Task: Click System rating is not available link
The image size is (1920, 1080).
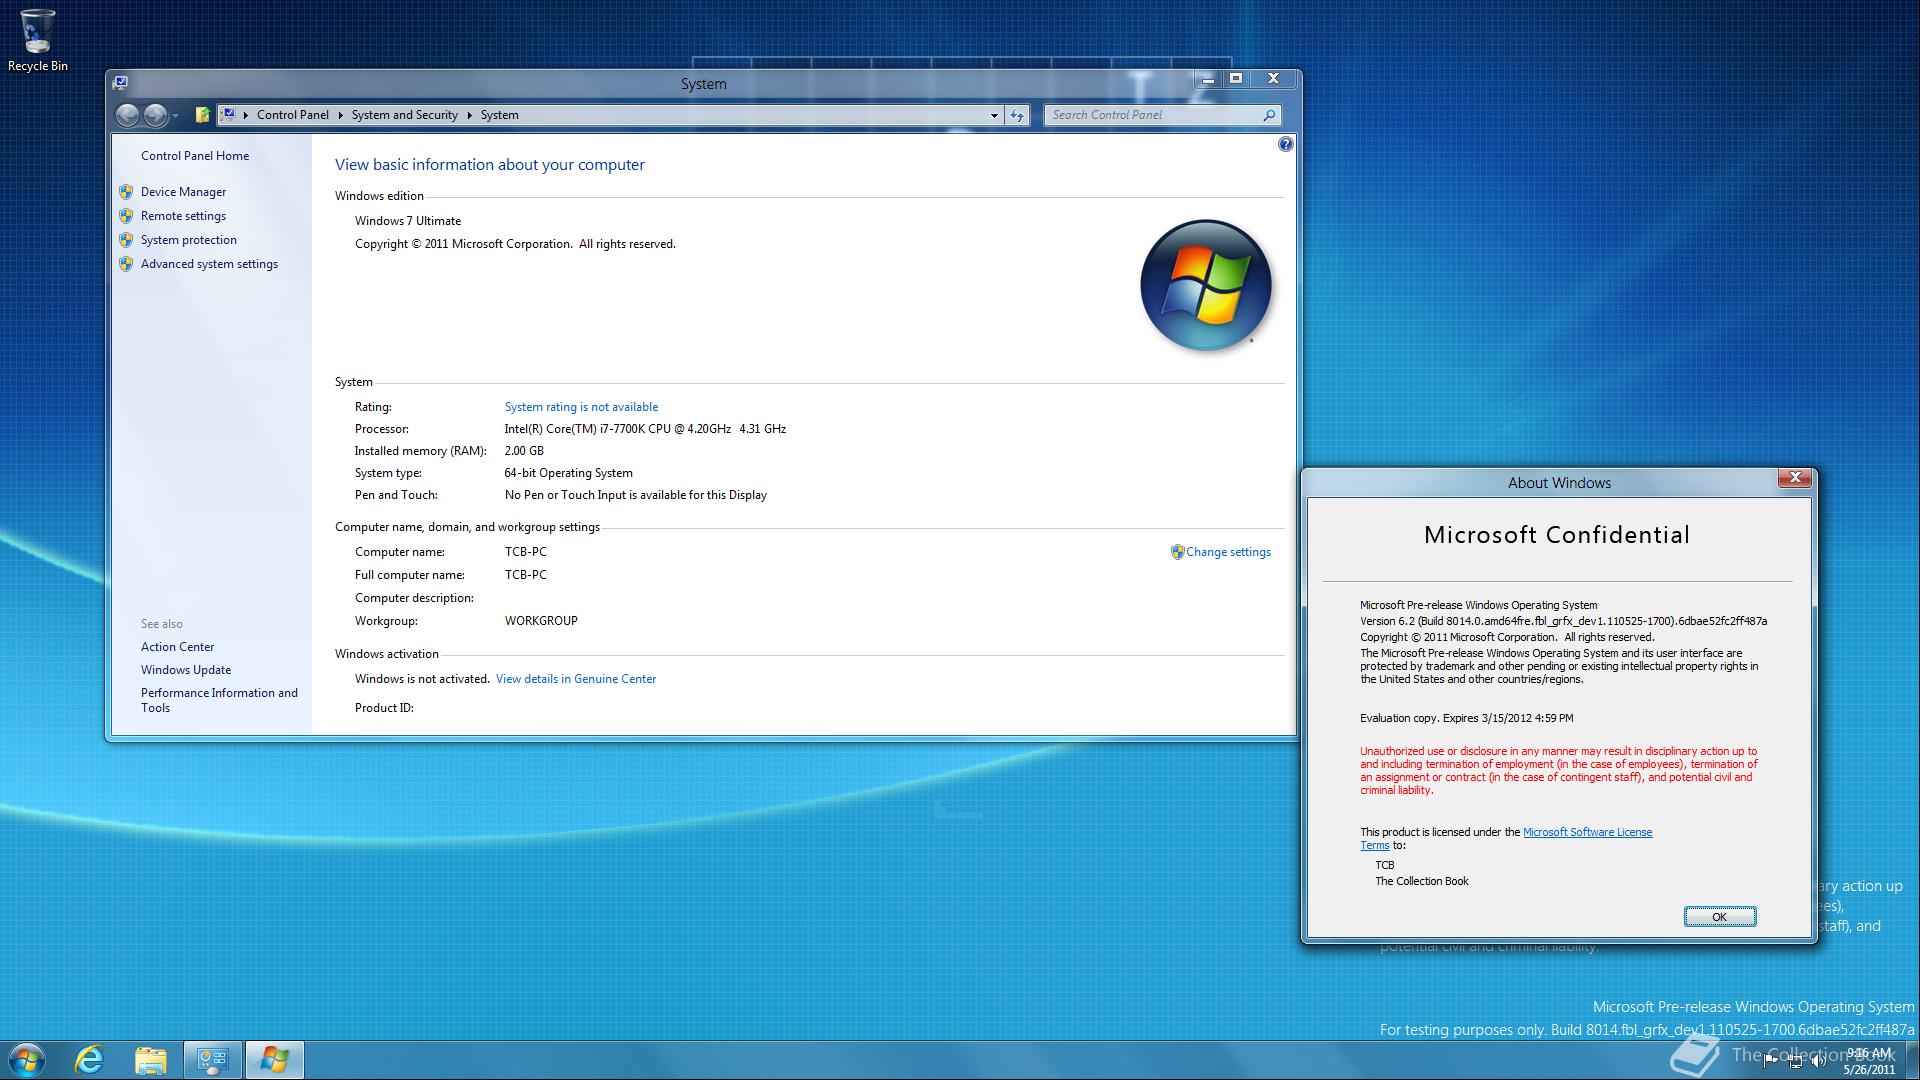Action: (x=581, y=407)
